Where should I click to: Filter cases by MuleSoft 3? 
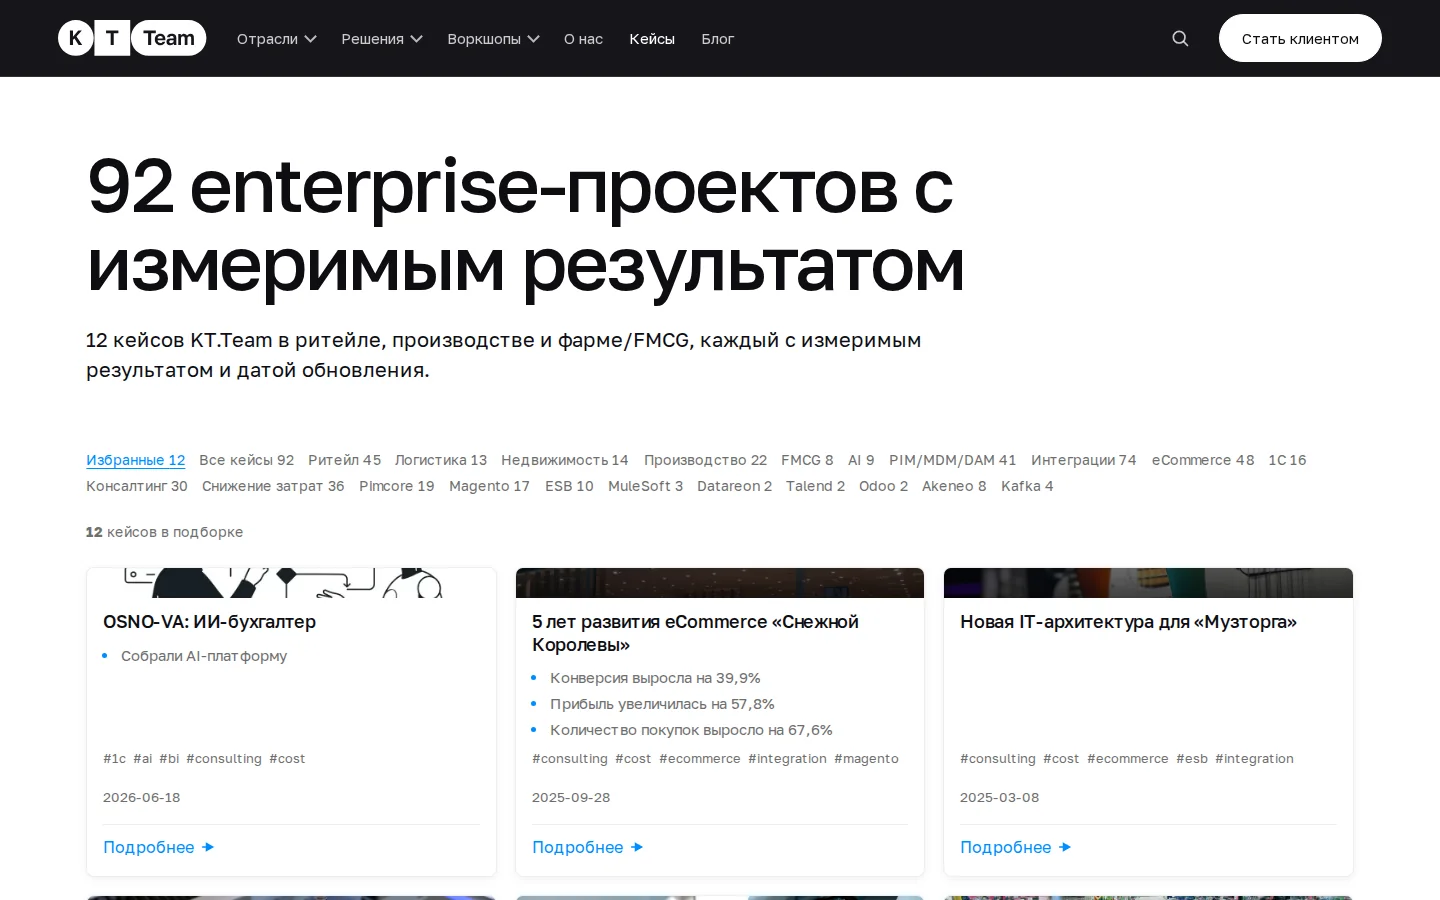point(645,486)
